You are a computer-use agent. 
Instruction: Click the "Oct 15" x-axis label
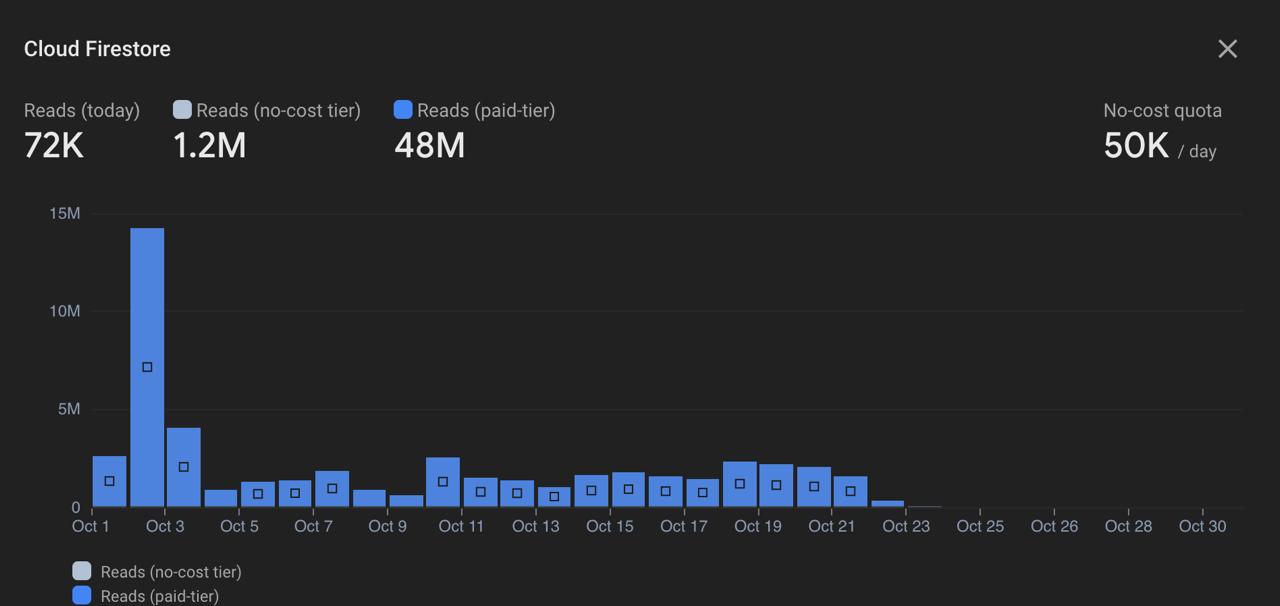pos(610,526)
